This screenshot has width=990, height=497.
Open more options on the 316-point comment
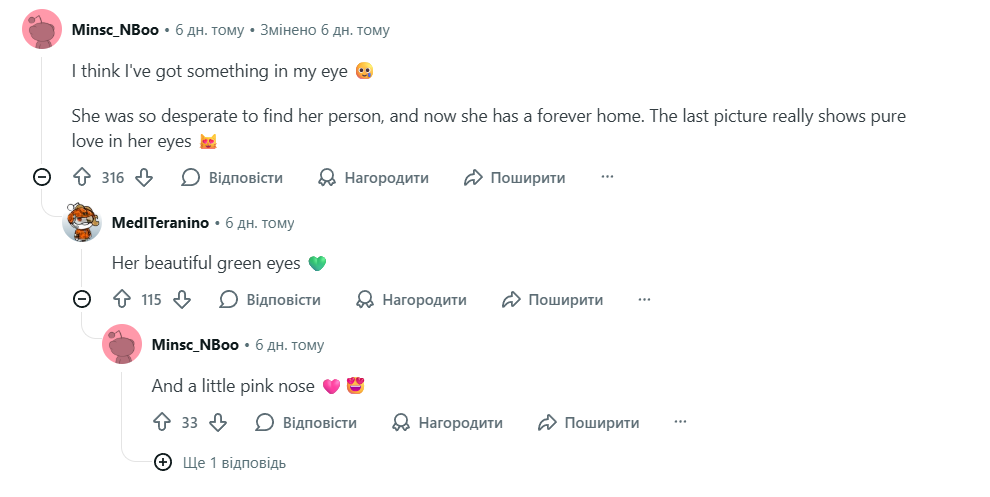click(607, 177)
